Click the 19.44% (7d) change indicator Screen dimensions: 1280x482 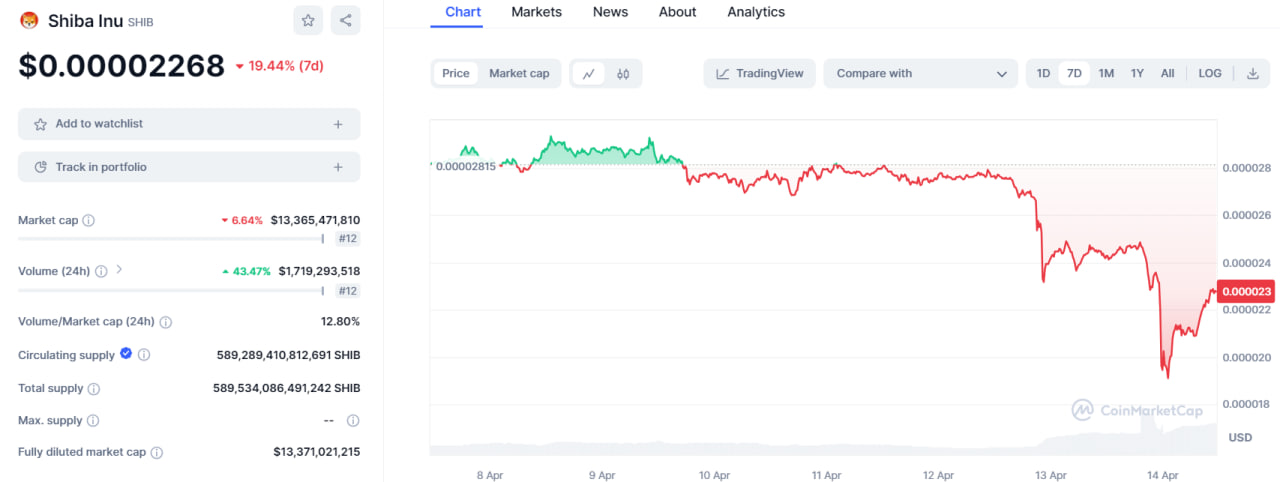coord(279,66)
